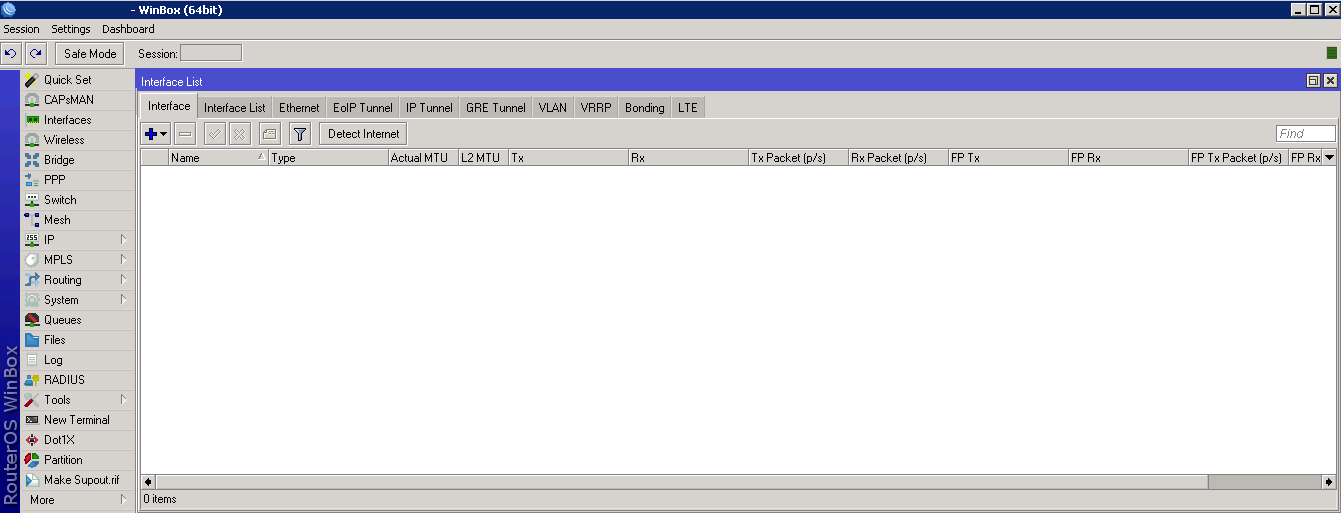Image resolution: width=1341 pixels, height=513 pixels.
Task: Click into the Find search field
Action: click(x=1306, y=133)
